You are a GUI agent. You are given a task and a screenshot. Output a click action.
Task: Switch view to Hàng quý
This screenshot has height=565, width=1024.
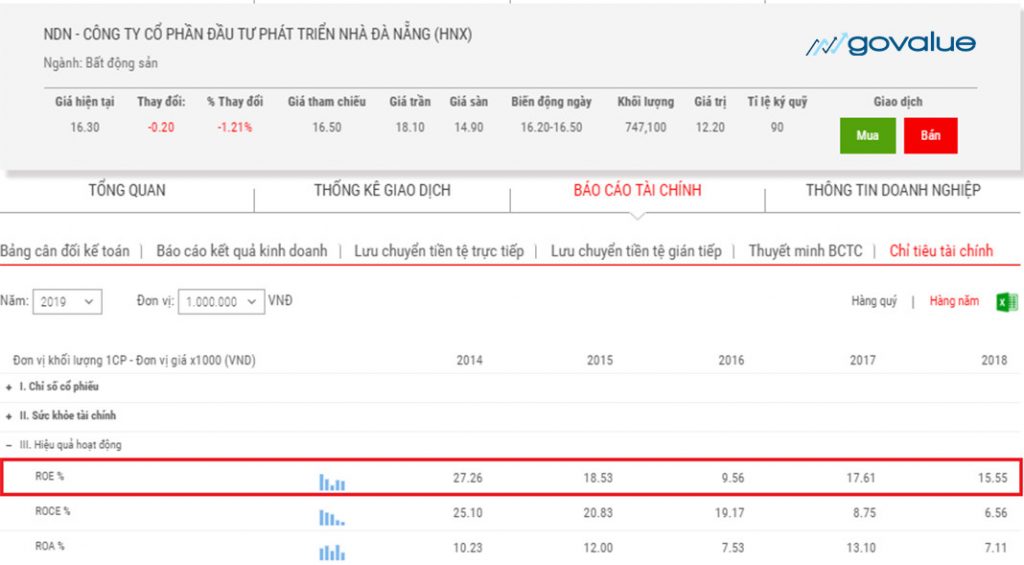point(874,301)
